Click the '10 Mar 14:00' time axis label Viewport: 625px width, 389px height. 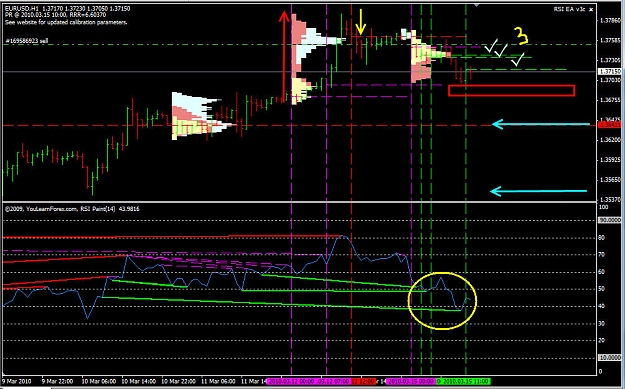138,381
